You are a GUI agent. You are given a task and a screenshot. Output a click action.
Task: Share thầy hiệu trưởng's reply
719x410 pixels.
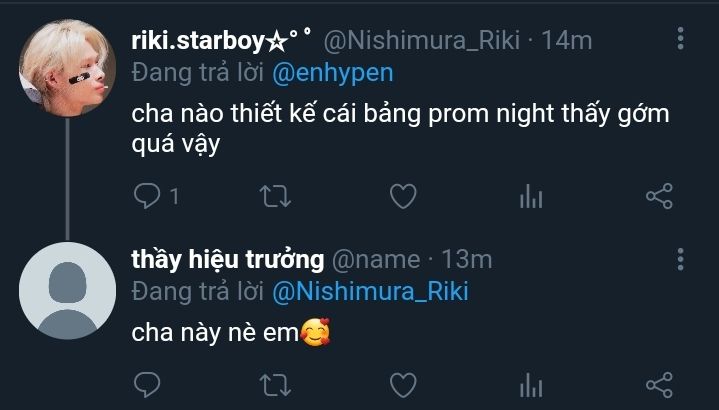tap(659, 385)
